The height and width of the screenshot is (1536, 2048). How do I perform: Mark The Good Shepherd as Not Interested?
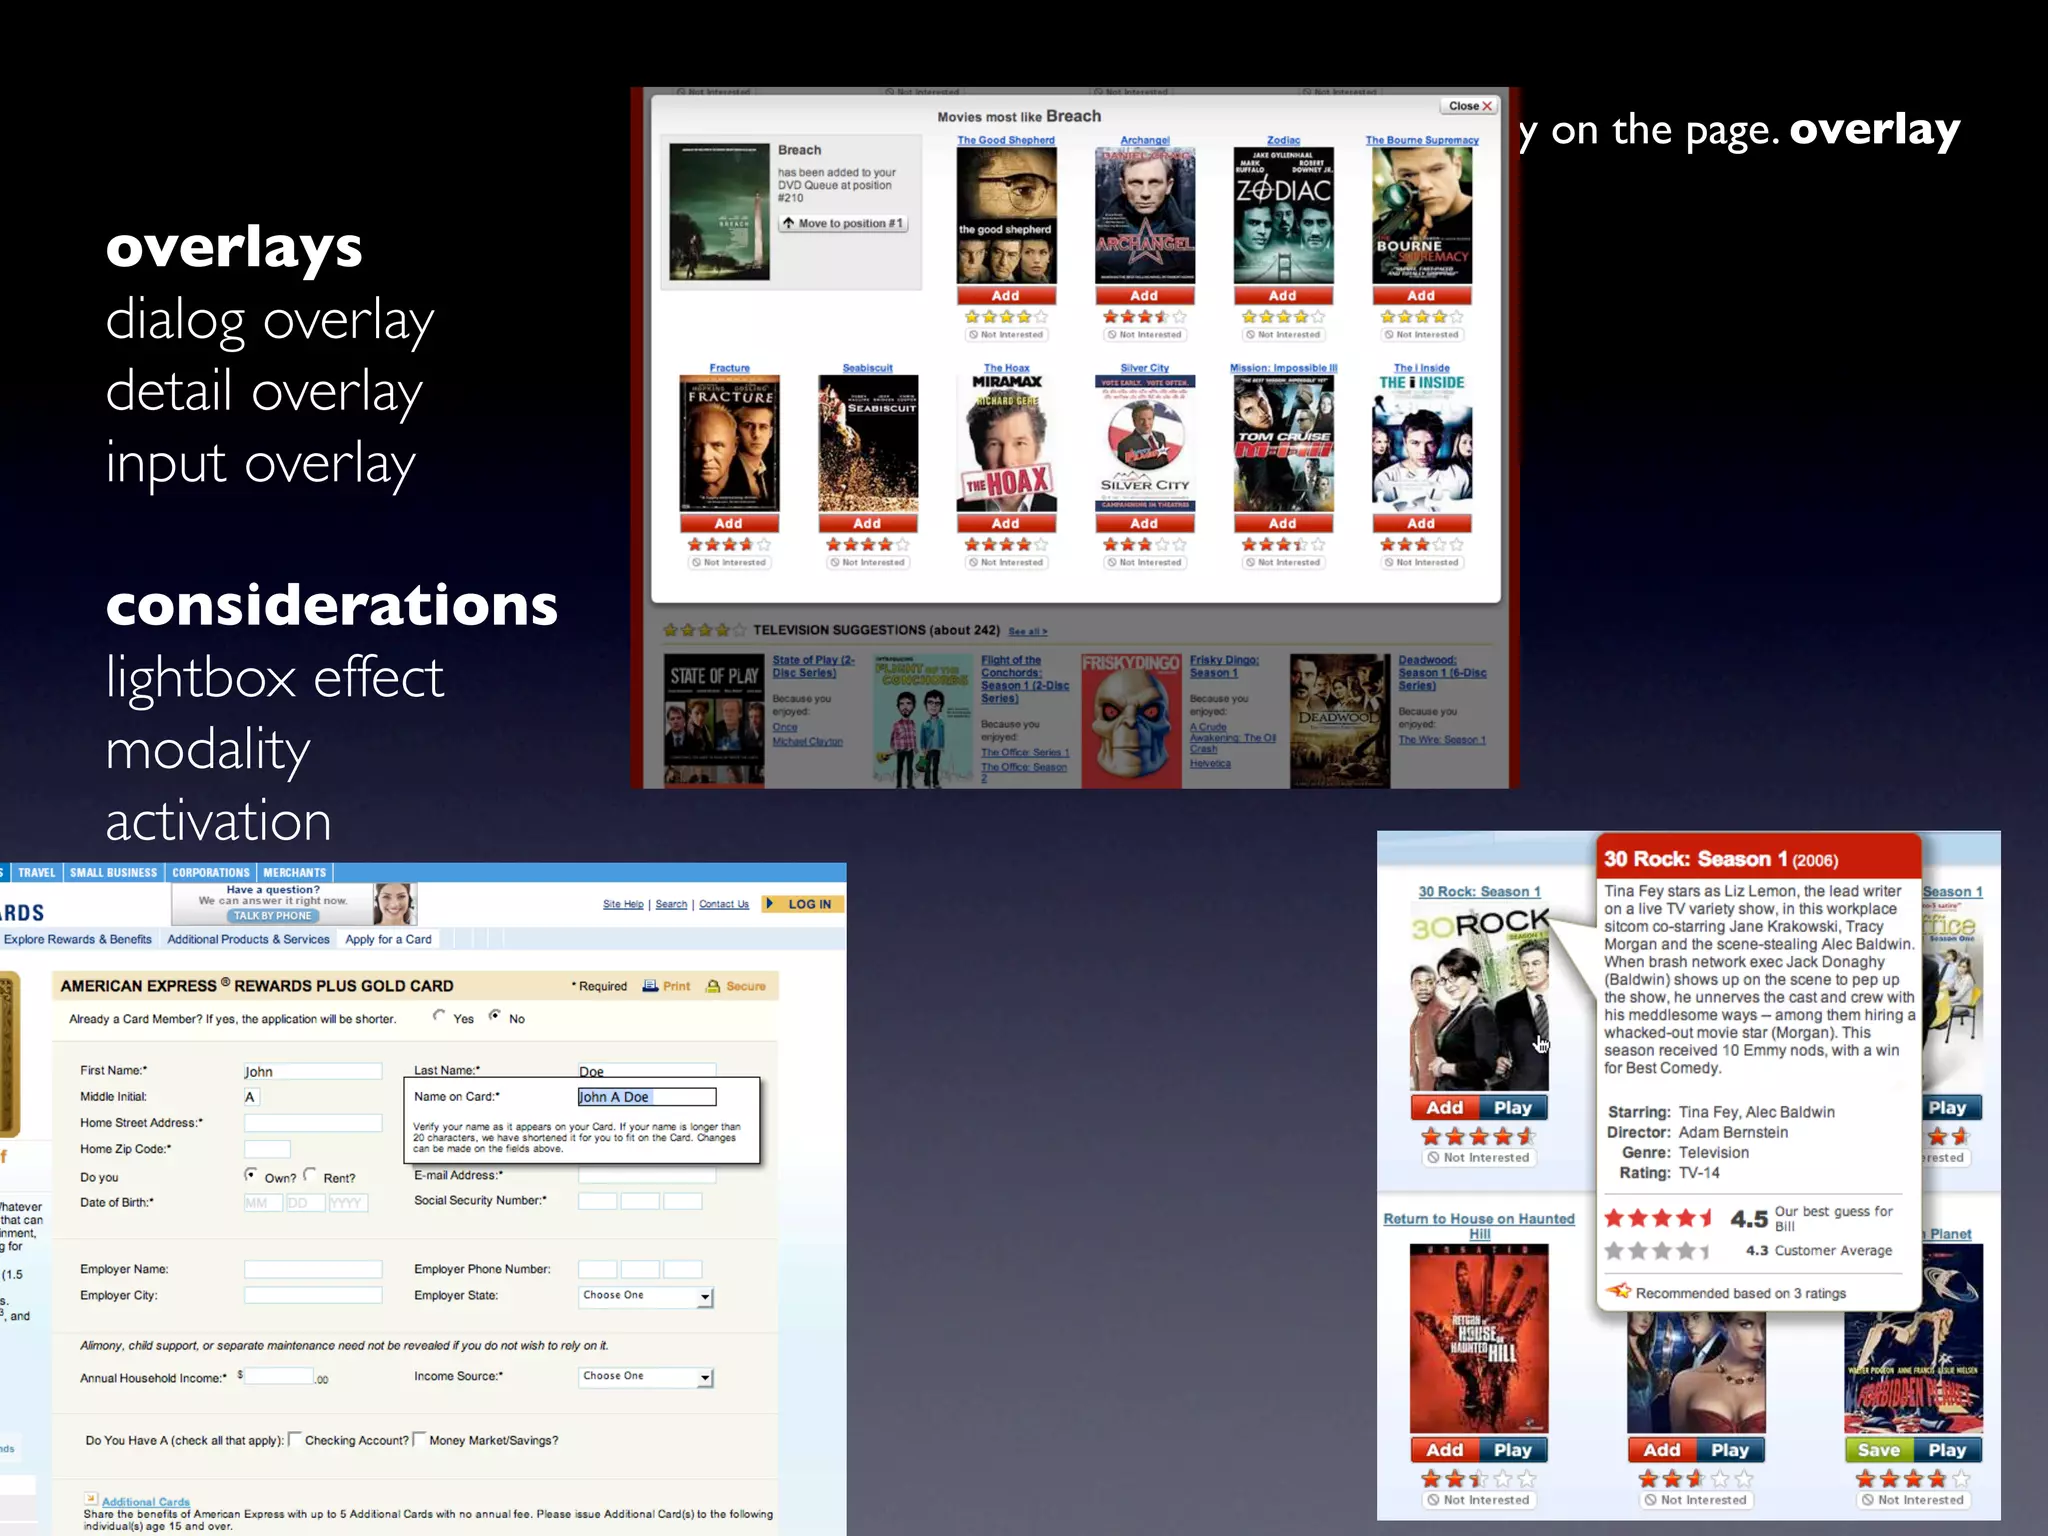[x=1005, y=335]
